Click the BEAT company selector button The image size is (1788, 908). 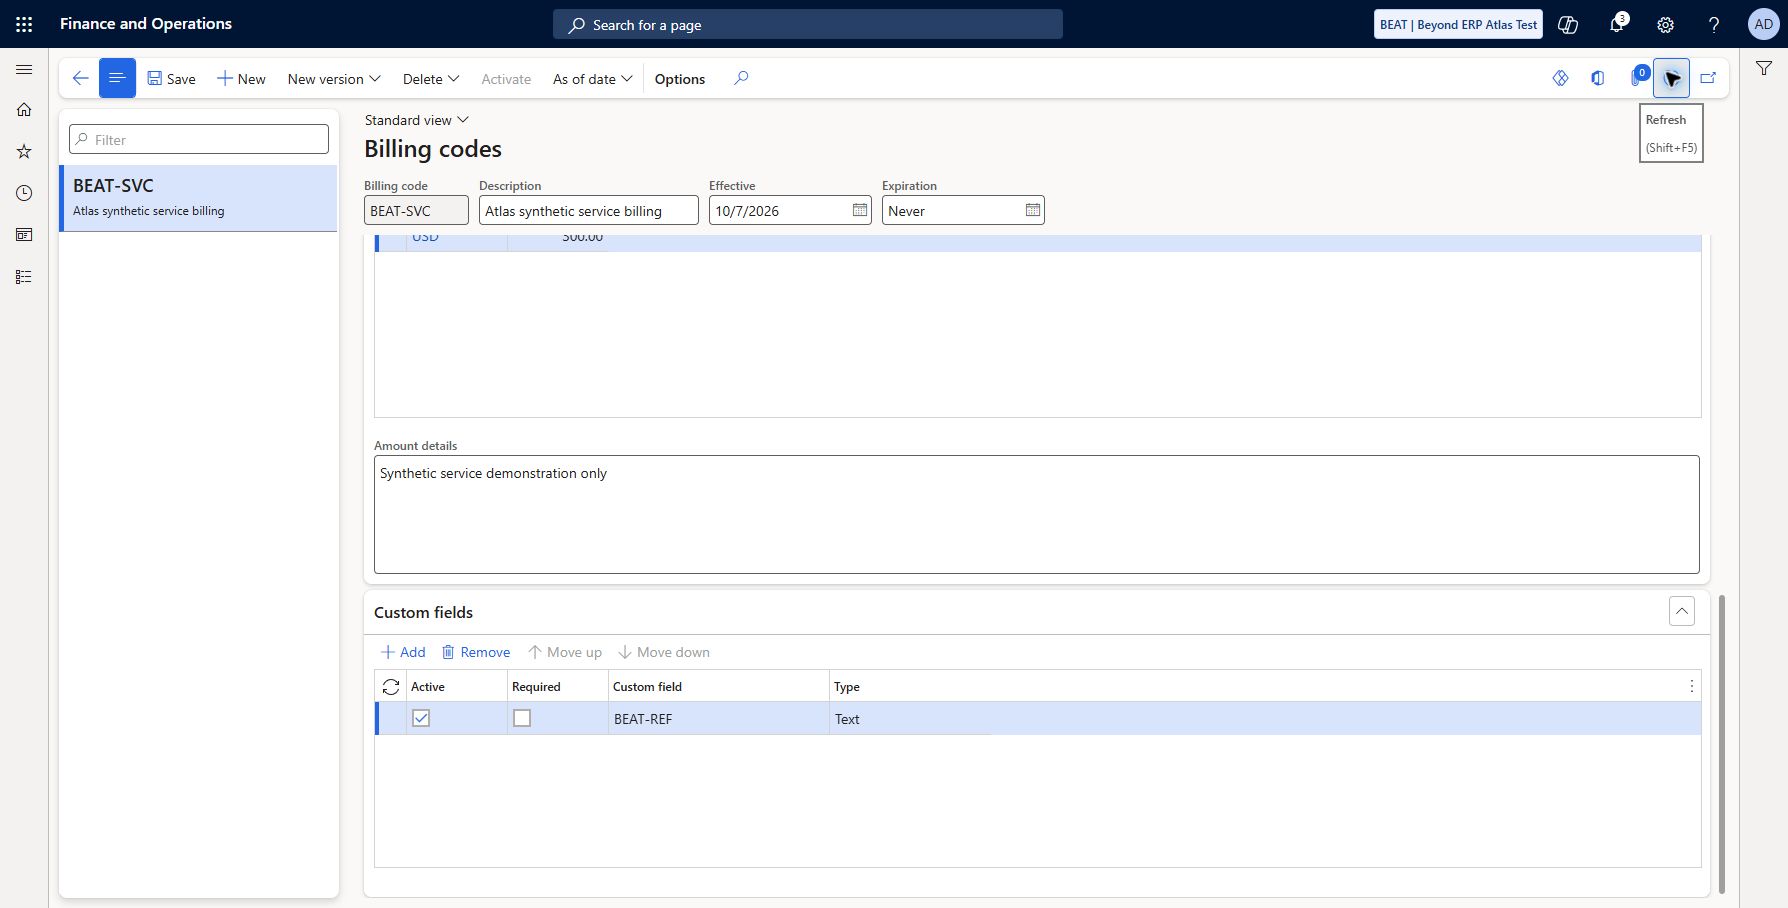click(x=1458, y=24)
